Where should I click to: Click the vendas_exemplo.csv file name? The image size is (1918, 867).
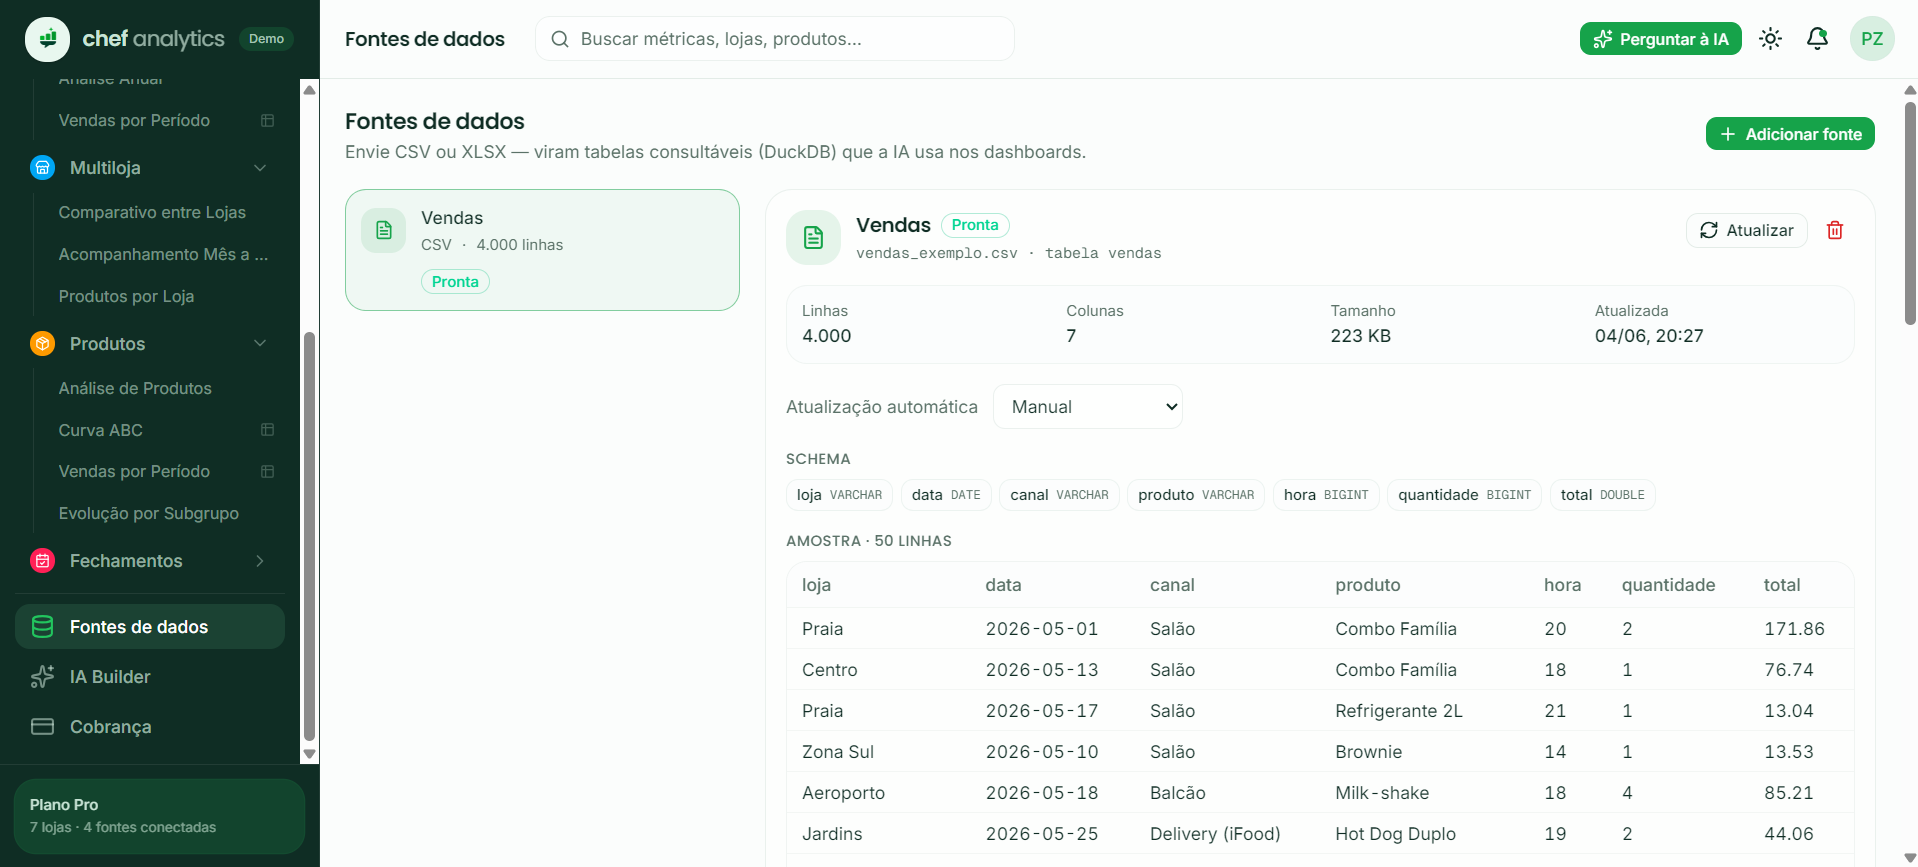(x=936, y=253)
